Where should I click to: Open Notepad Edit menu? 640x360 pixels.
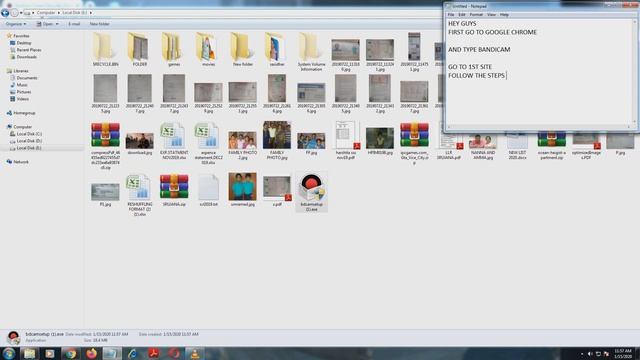pyautogui.click(x=462, y=15)
